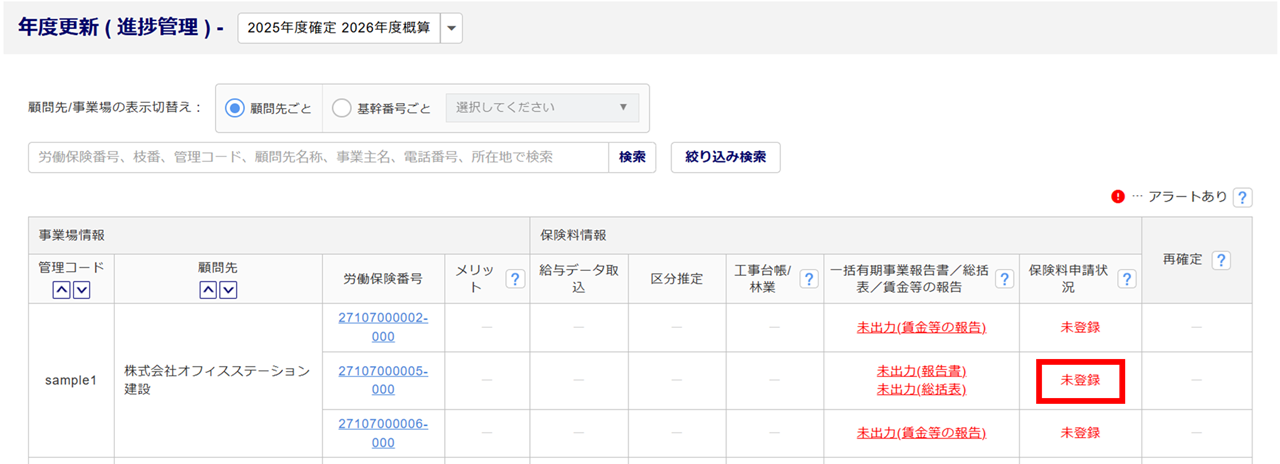This screenshot has width=1280, height=464.
Task: Sort 顧問先 column descending with down arrow
Action: click(229, 289)
